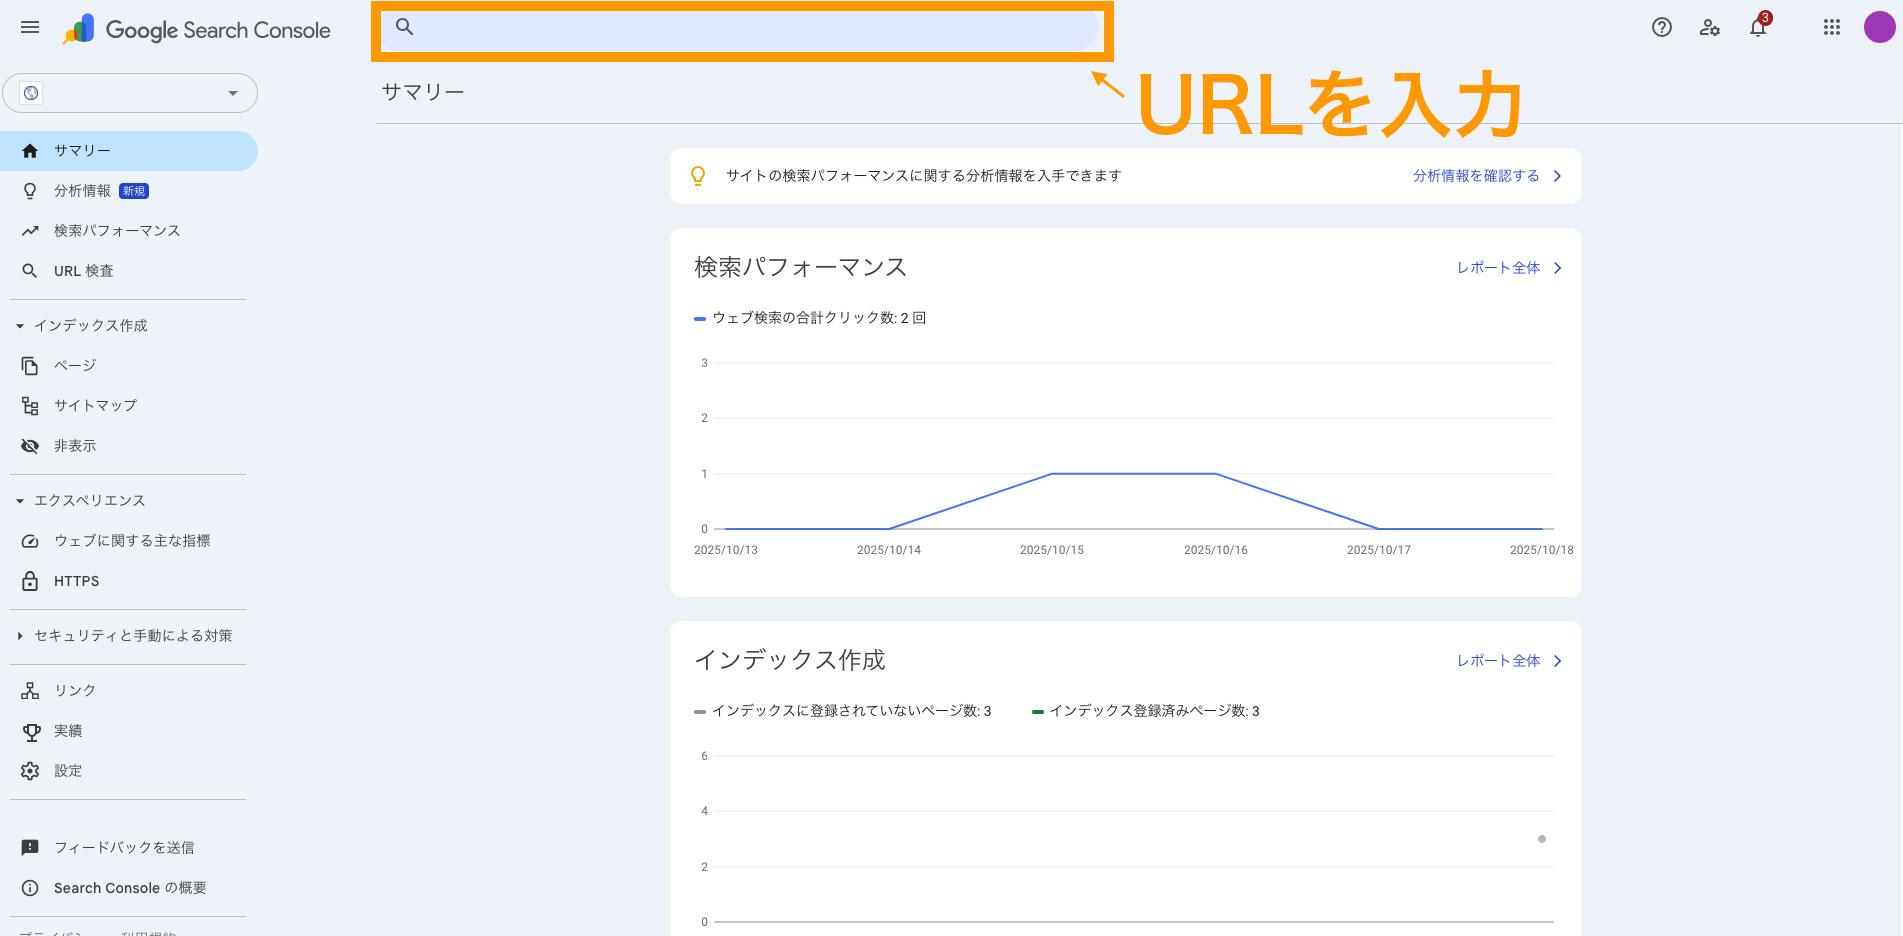The height and width of the screenshot is (936, 1903).
Task: Toggle the ウェブ検索の合計クリック数 legend
Action: (810, 318)
